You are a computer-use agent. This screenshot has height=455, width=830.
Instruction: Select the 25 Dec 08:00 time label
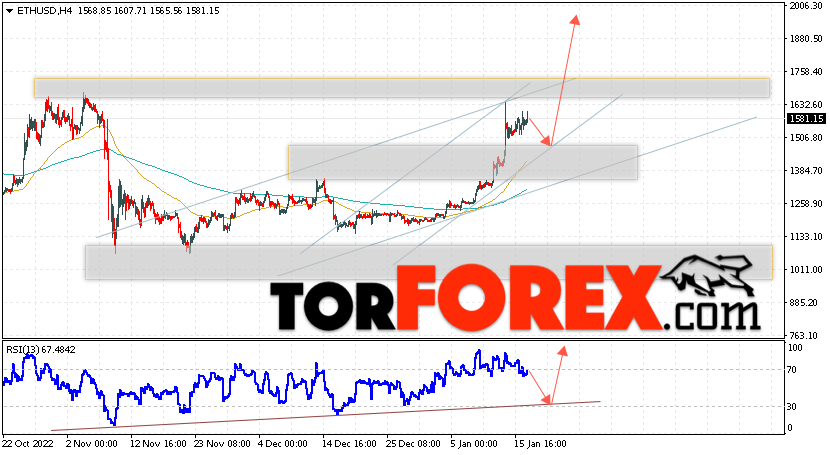413,443
